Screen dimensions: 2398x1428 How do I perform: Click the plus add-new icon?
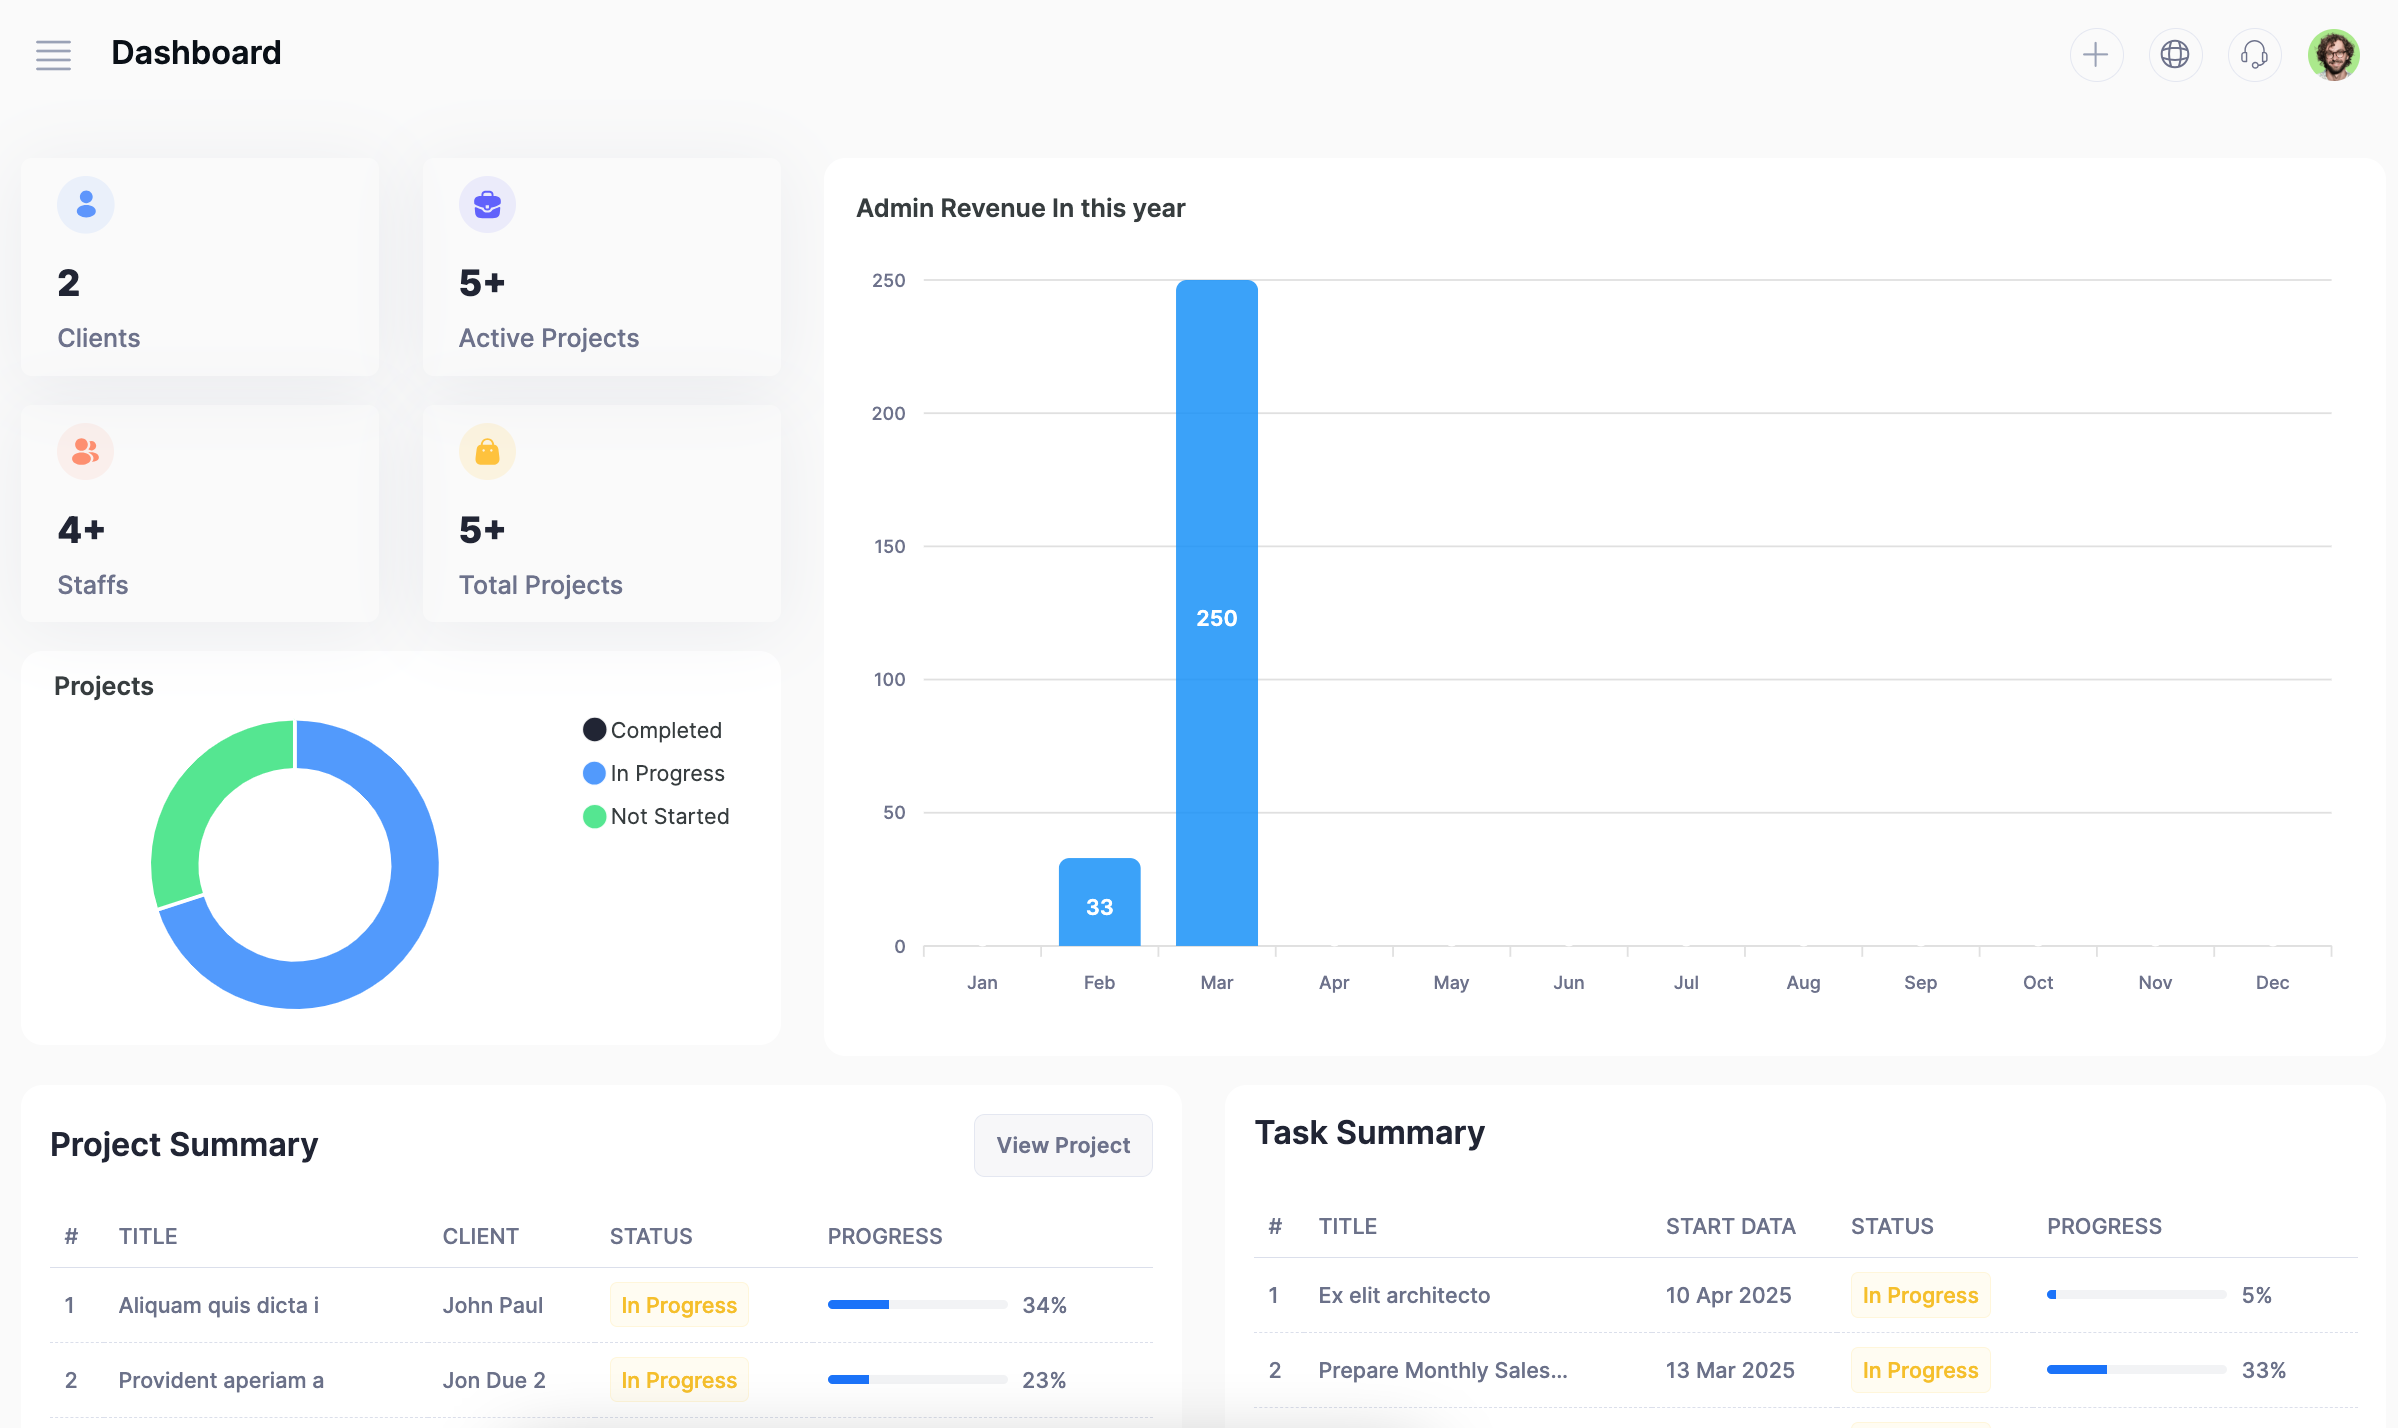tap(2095, 55)
